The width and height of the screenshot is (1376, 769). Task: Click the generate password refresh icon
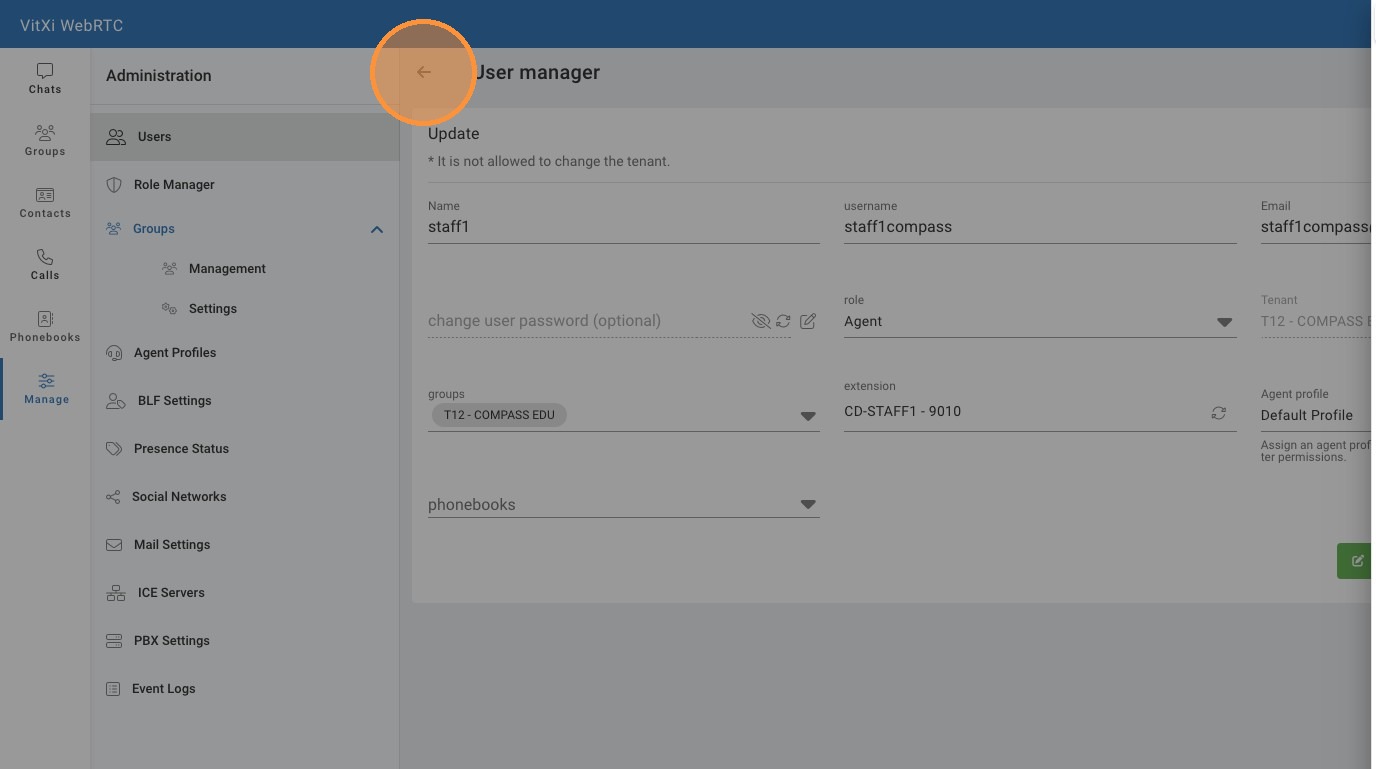point(783,321)
